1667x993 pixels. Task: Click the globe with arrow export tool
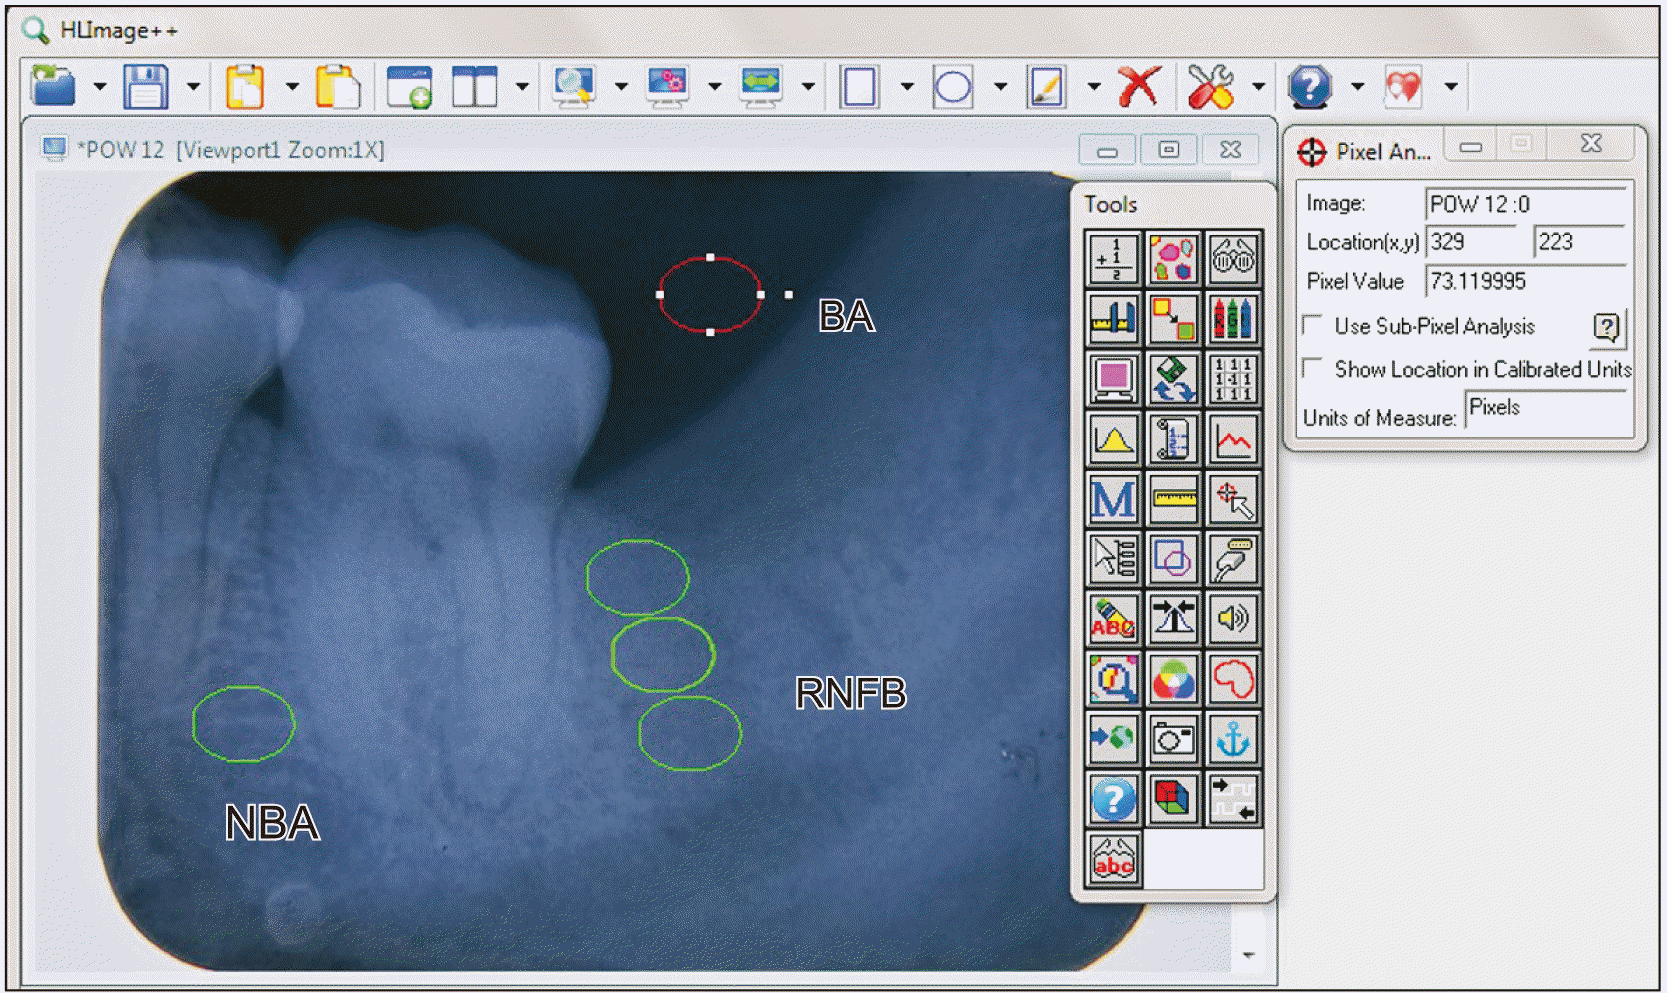coord(1113,739)
